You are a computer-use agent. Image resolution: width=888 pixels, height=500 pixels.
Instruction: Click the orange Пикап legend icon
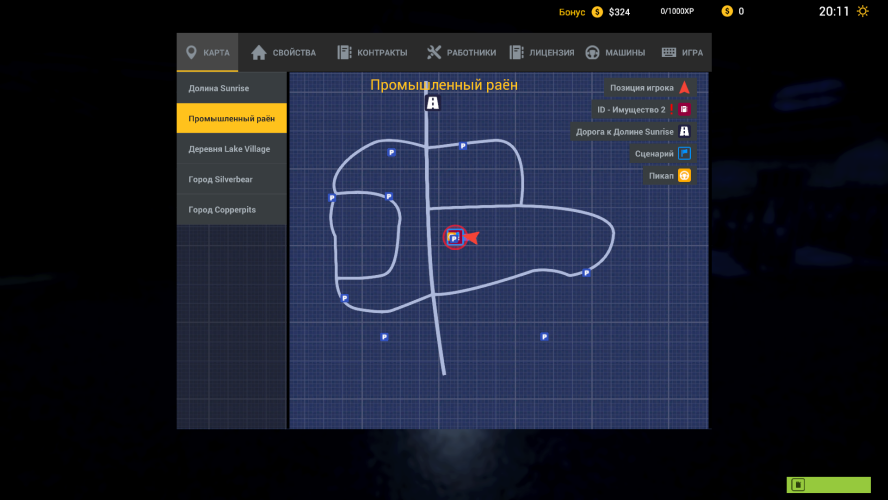coord(684,176)
